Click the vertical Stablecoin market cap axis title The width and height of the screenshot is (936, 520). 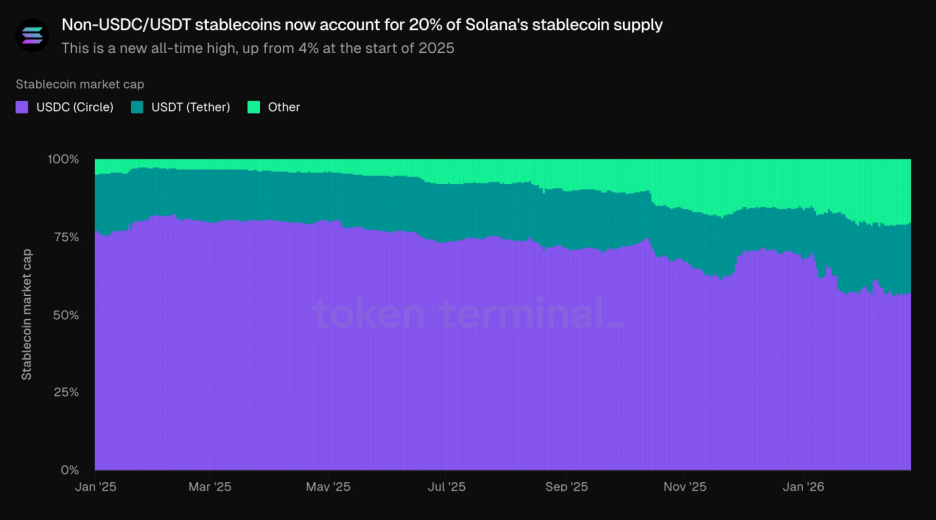point(27,314)
